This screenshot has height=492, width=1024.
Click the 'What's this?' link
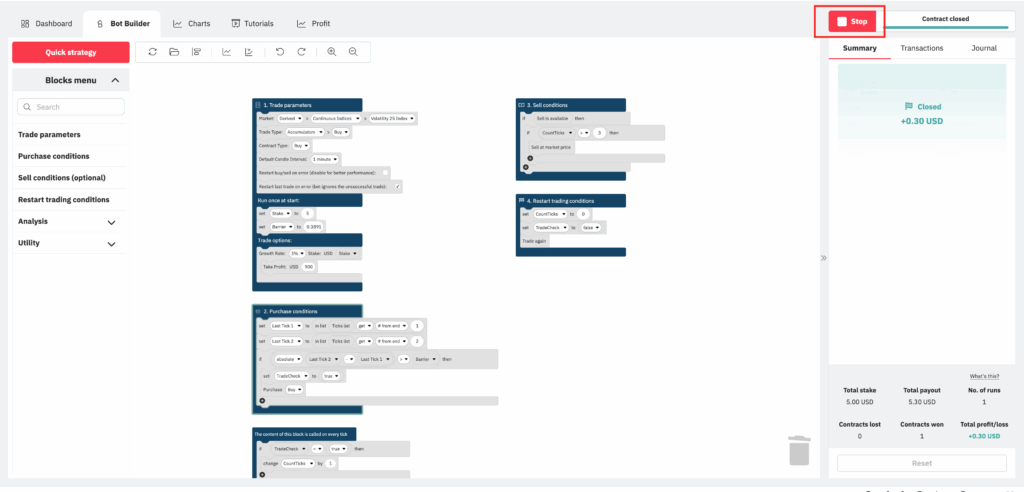pos(984,376)
